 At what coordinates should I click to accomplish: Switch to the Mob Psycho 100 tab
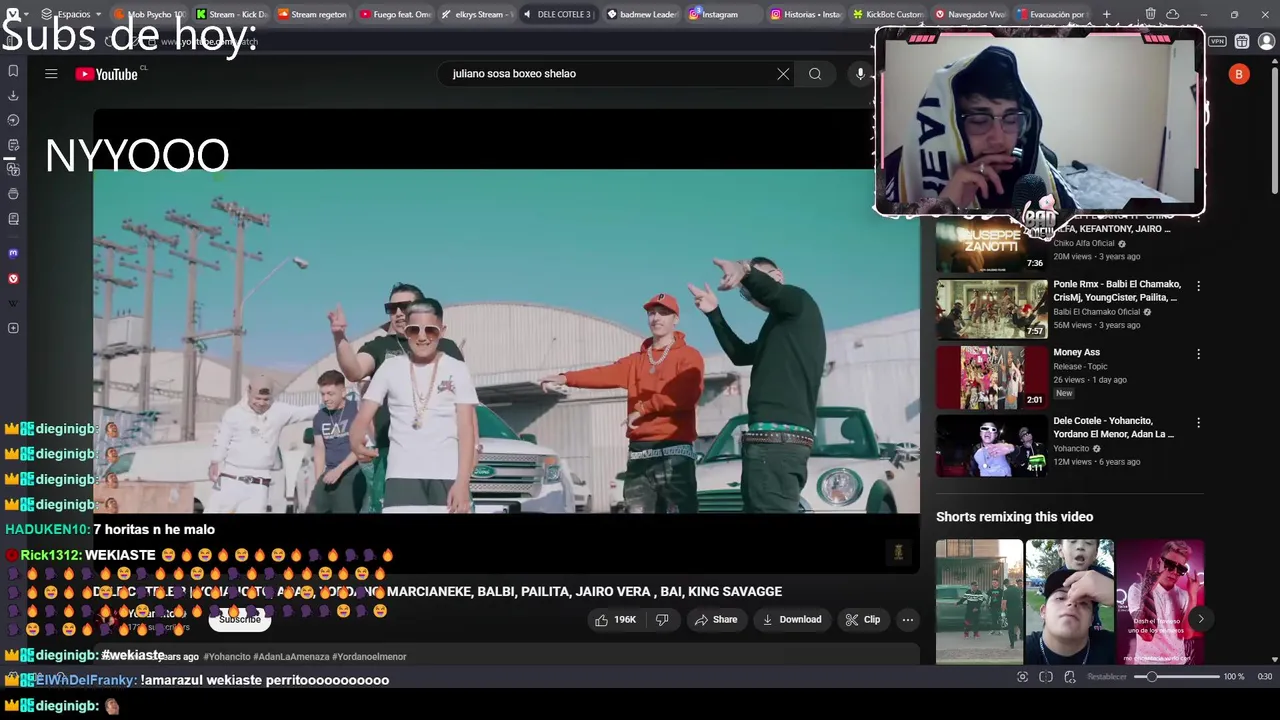pos(150,14)
